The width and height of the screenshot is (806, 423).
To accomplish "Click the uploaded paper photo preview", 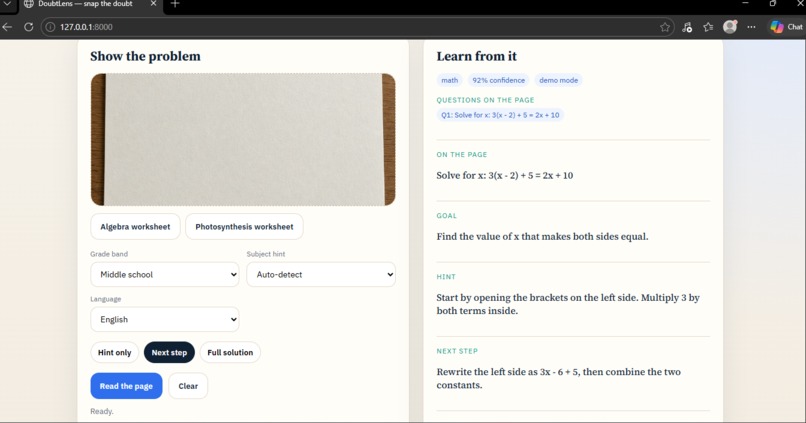I will pos(243,139).
